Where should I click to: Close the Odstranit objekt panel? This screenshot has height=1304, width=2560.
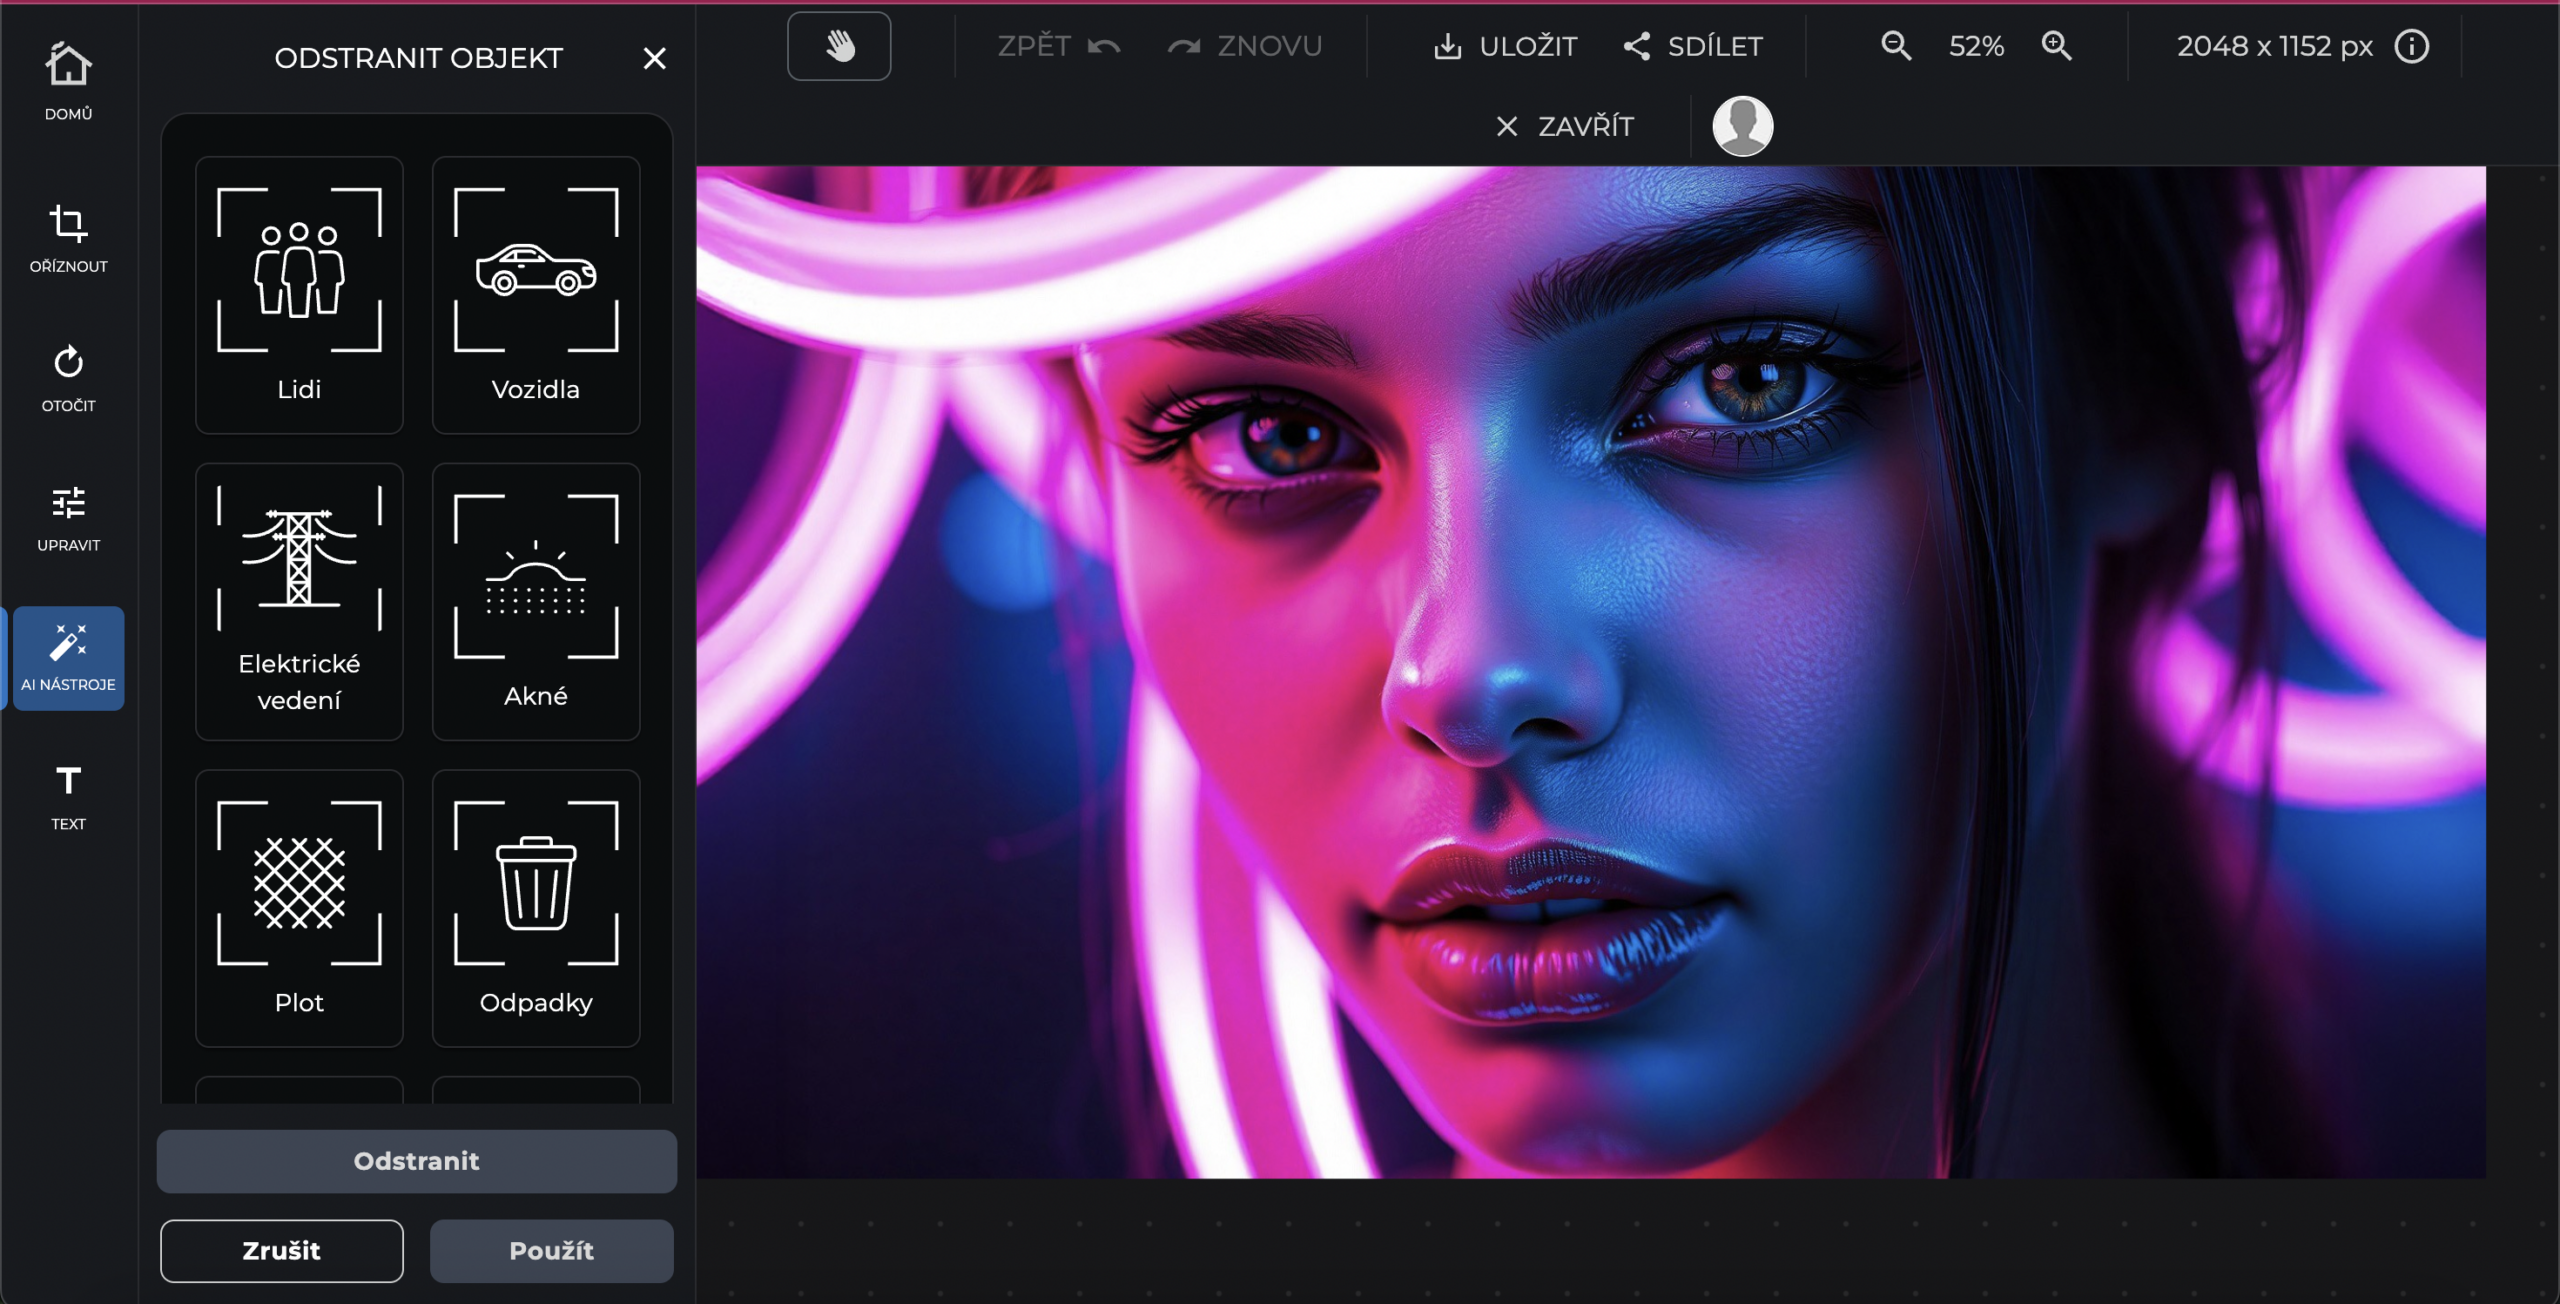(x=654, y=58)
